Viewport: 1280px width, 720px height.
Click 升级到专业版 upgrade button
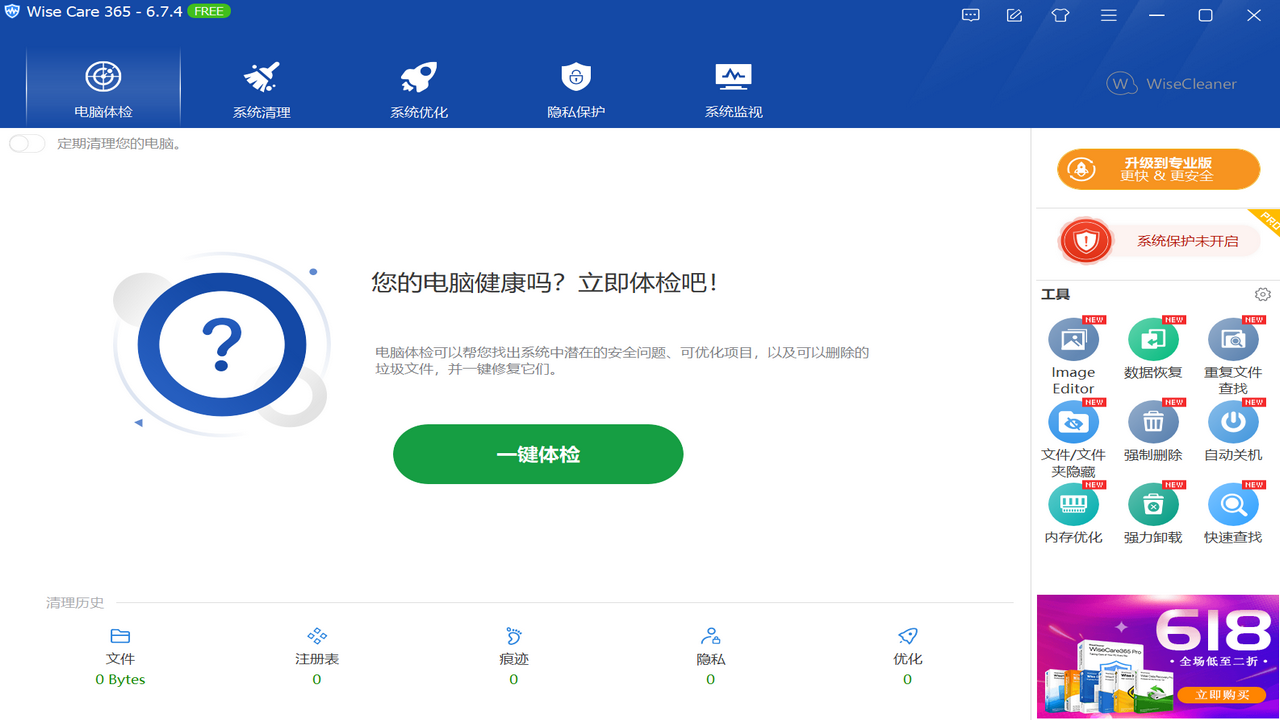click(x=1157, y=169)
